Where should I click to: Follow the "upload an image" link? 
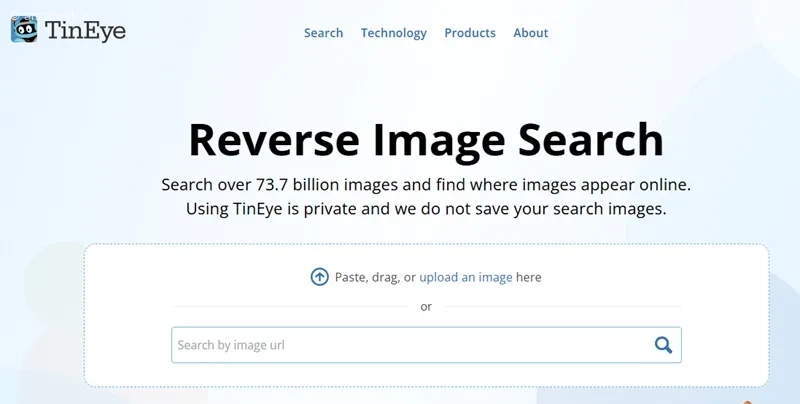[x=466, y=277]
